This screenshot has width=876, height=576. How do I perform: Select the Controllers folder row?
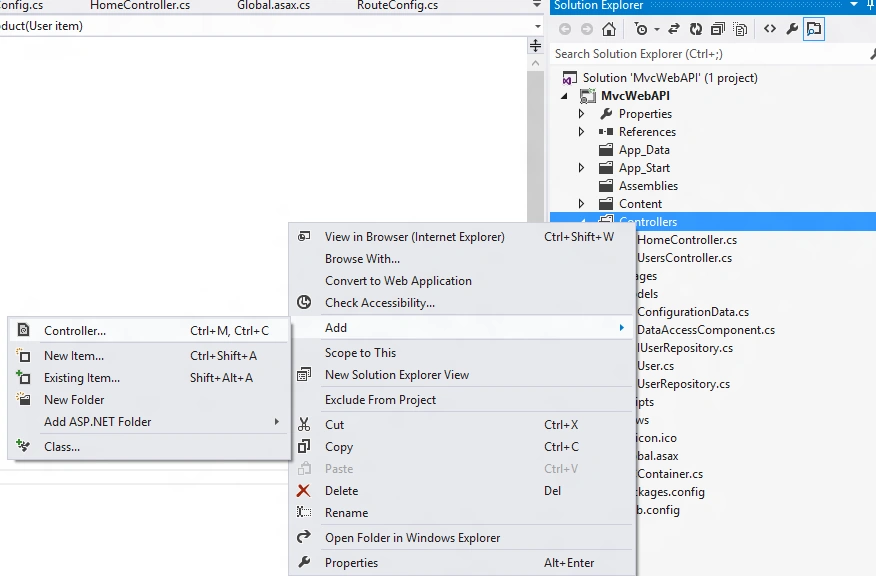[x=713, y=221]
